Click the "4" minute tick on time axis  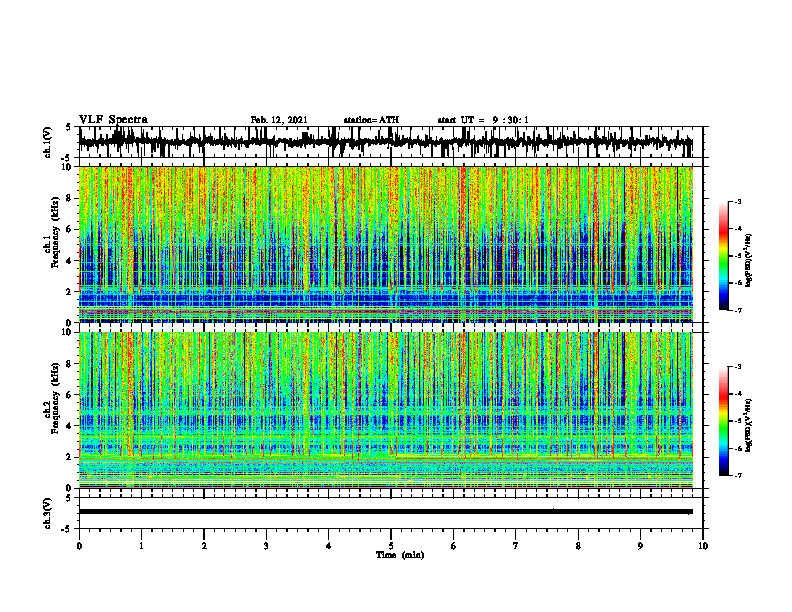(x=329, y=546)
